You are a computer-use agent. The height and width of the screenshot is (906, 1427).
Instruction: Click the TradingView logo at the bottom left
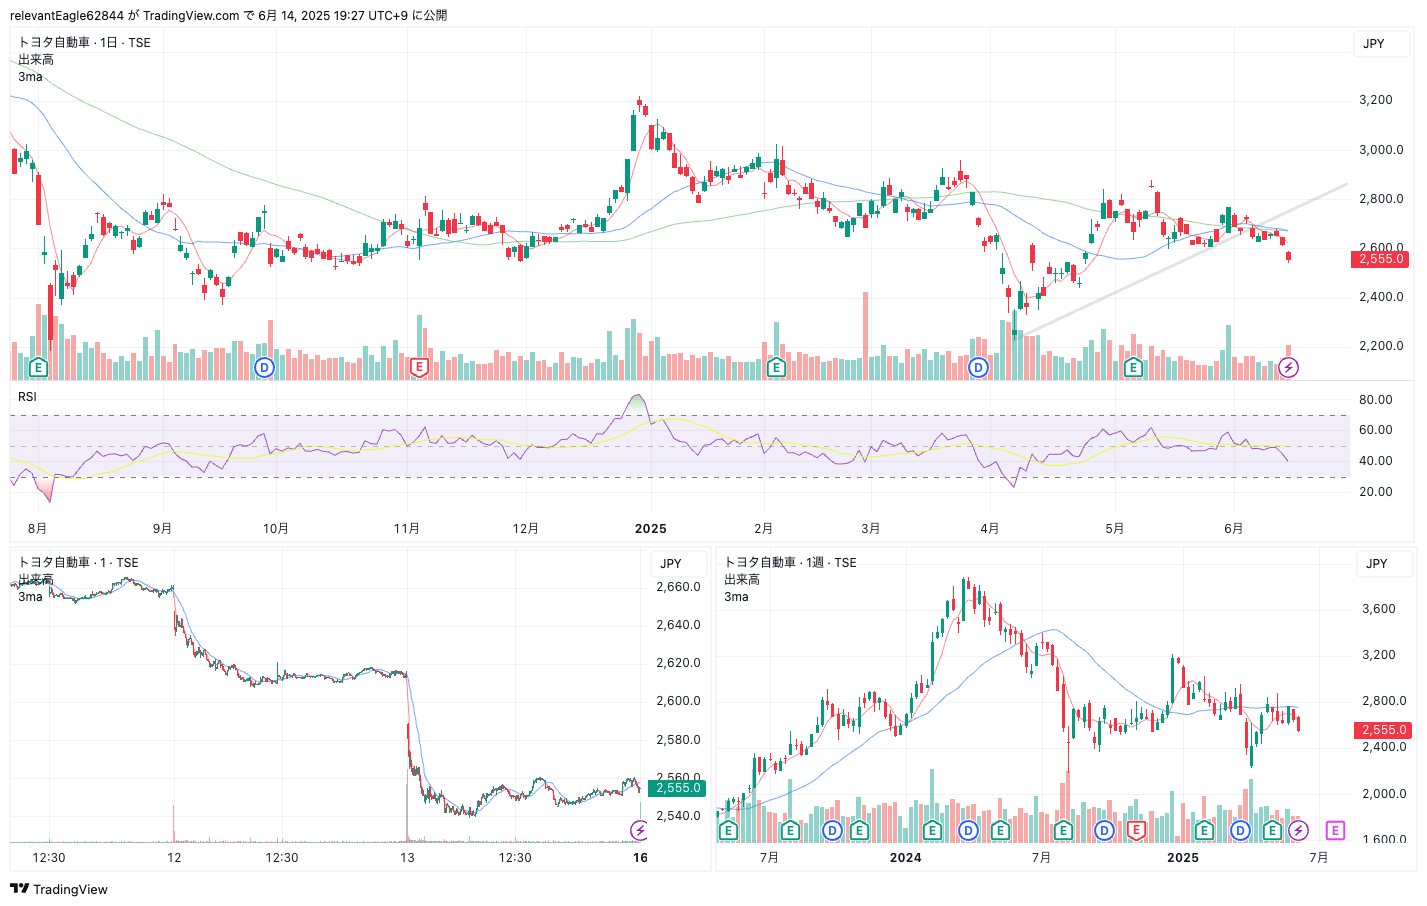pyautogui.click(x=59, y=889)
